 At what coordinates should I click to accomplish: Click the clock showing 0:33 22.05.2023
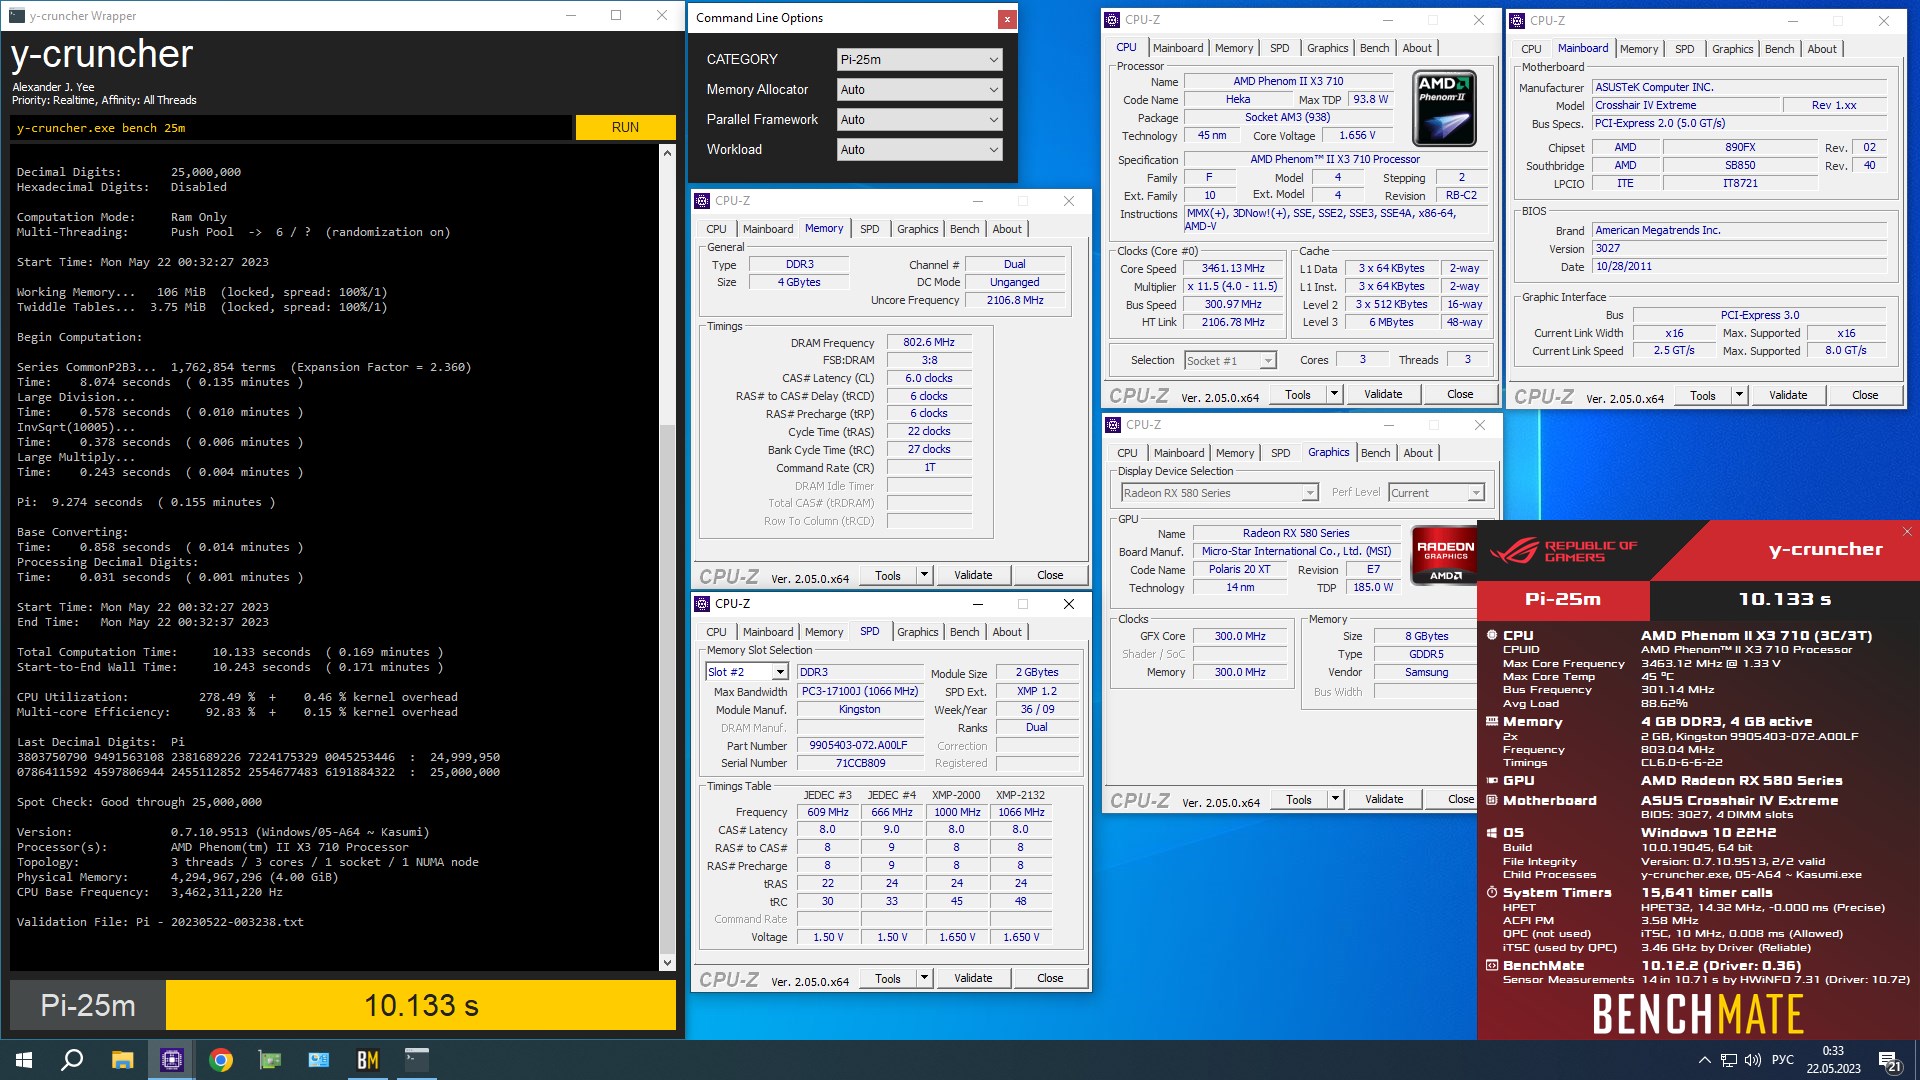coord(1833,1060)
